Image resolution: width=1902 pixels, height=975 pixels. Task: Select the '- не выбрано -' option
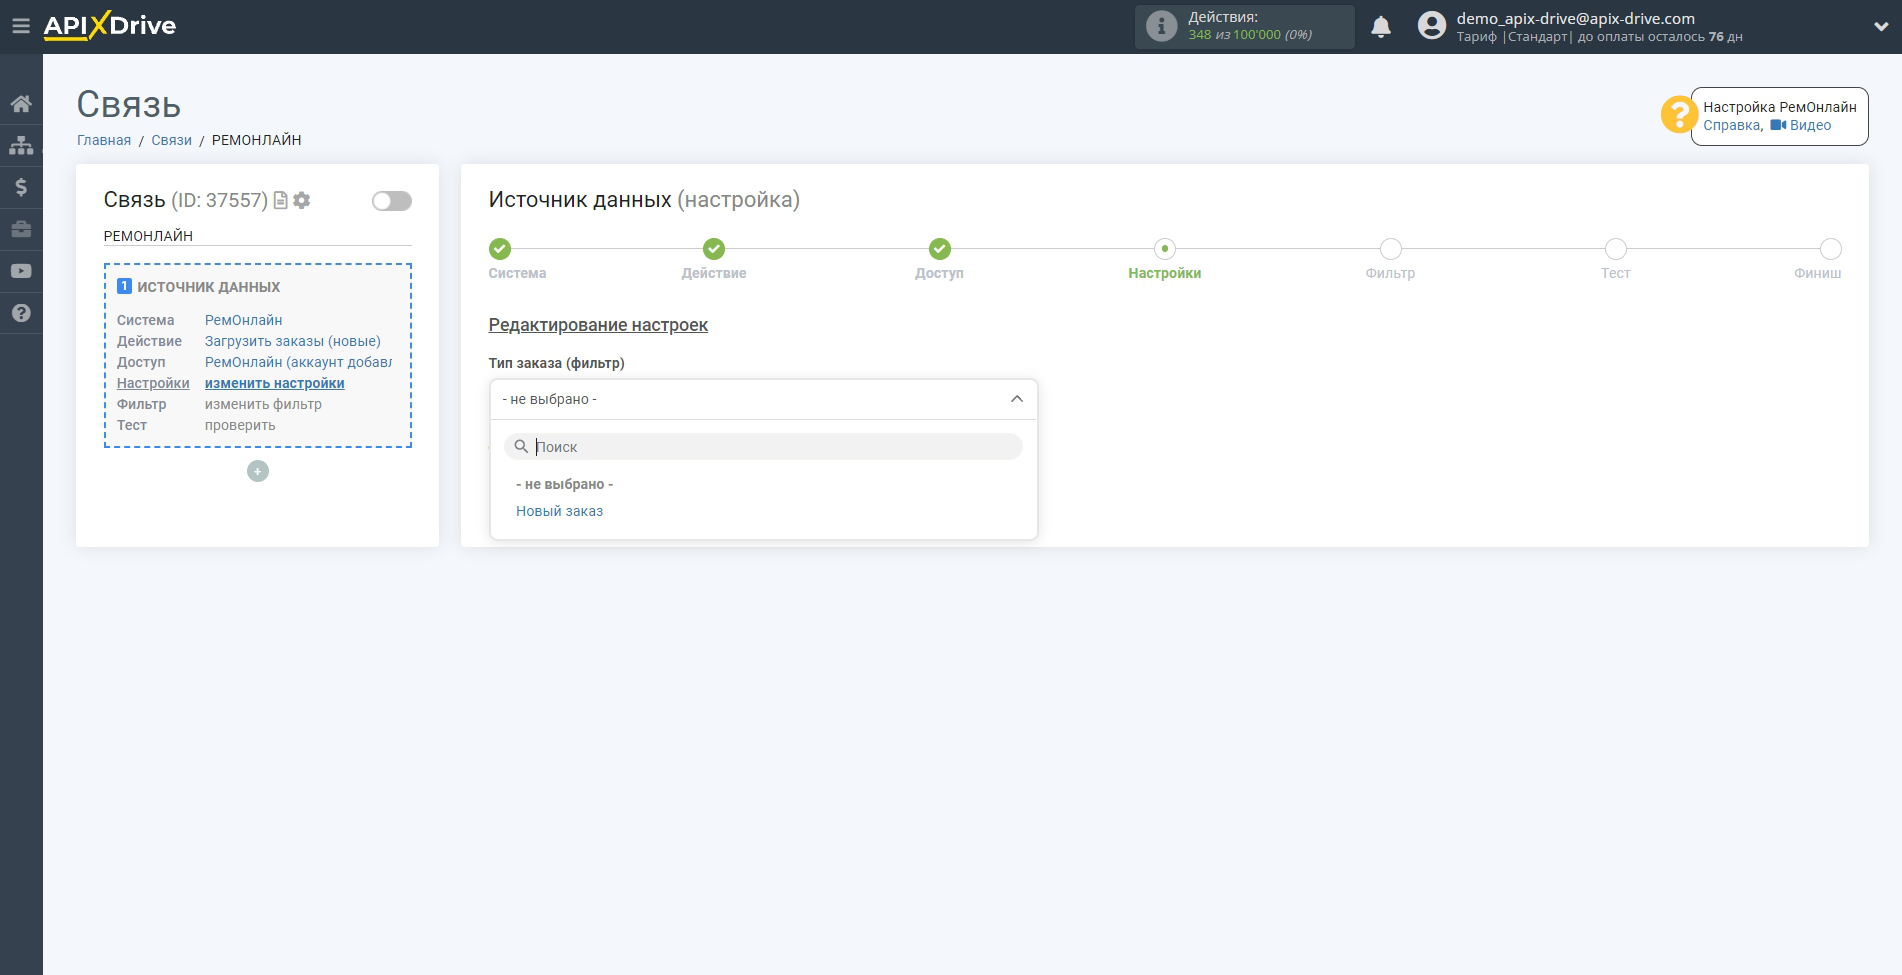click(564, 484)
